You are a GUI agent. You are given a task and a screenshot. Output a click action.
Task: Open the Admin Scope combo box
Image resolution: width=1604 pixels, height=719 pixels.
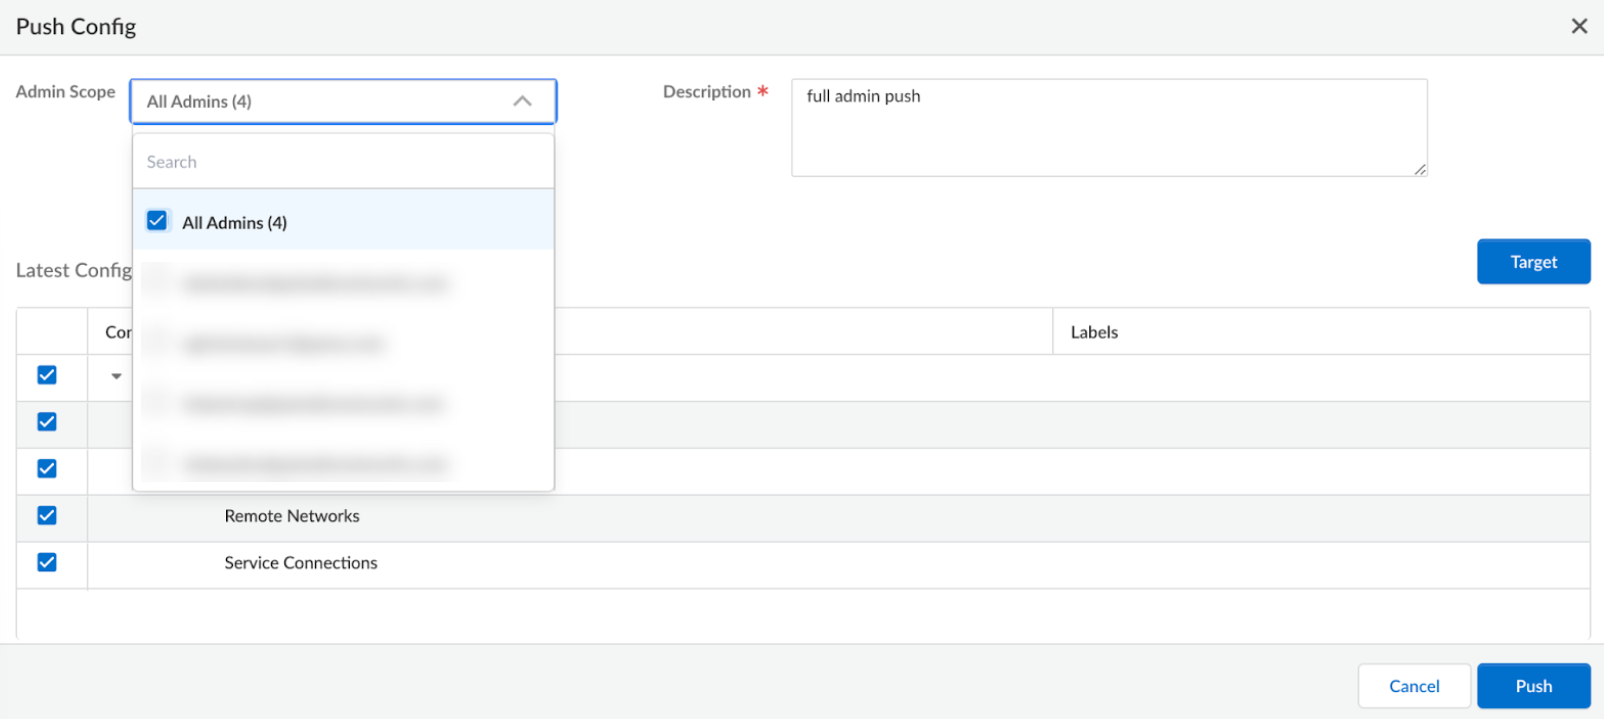pyautogui.click(x=330, y=101)
